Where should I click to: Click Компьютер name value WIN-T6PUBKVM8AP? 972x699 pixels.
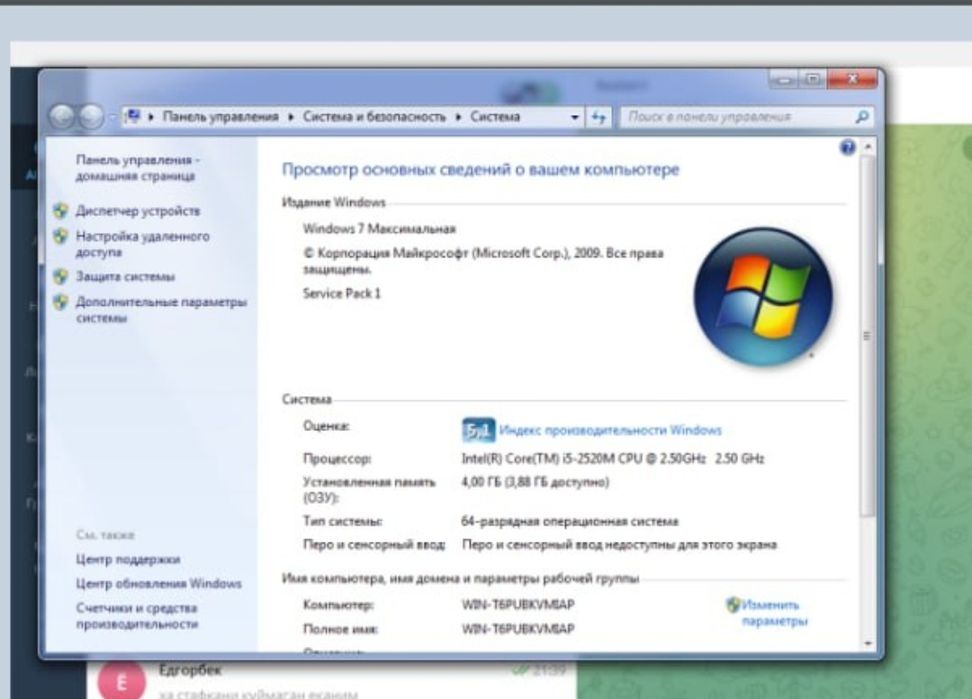tap(518, 604)
